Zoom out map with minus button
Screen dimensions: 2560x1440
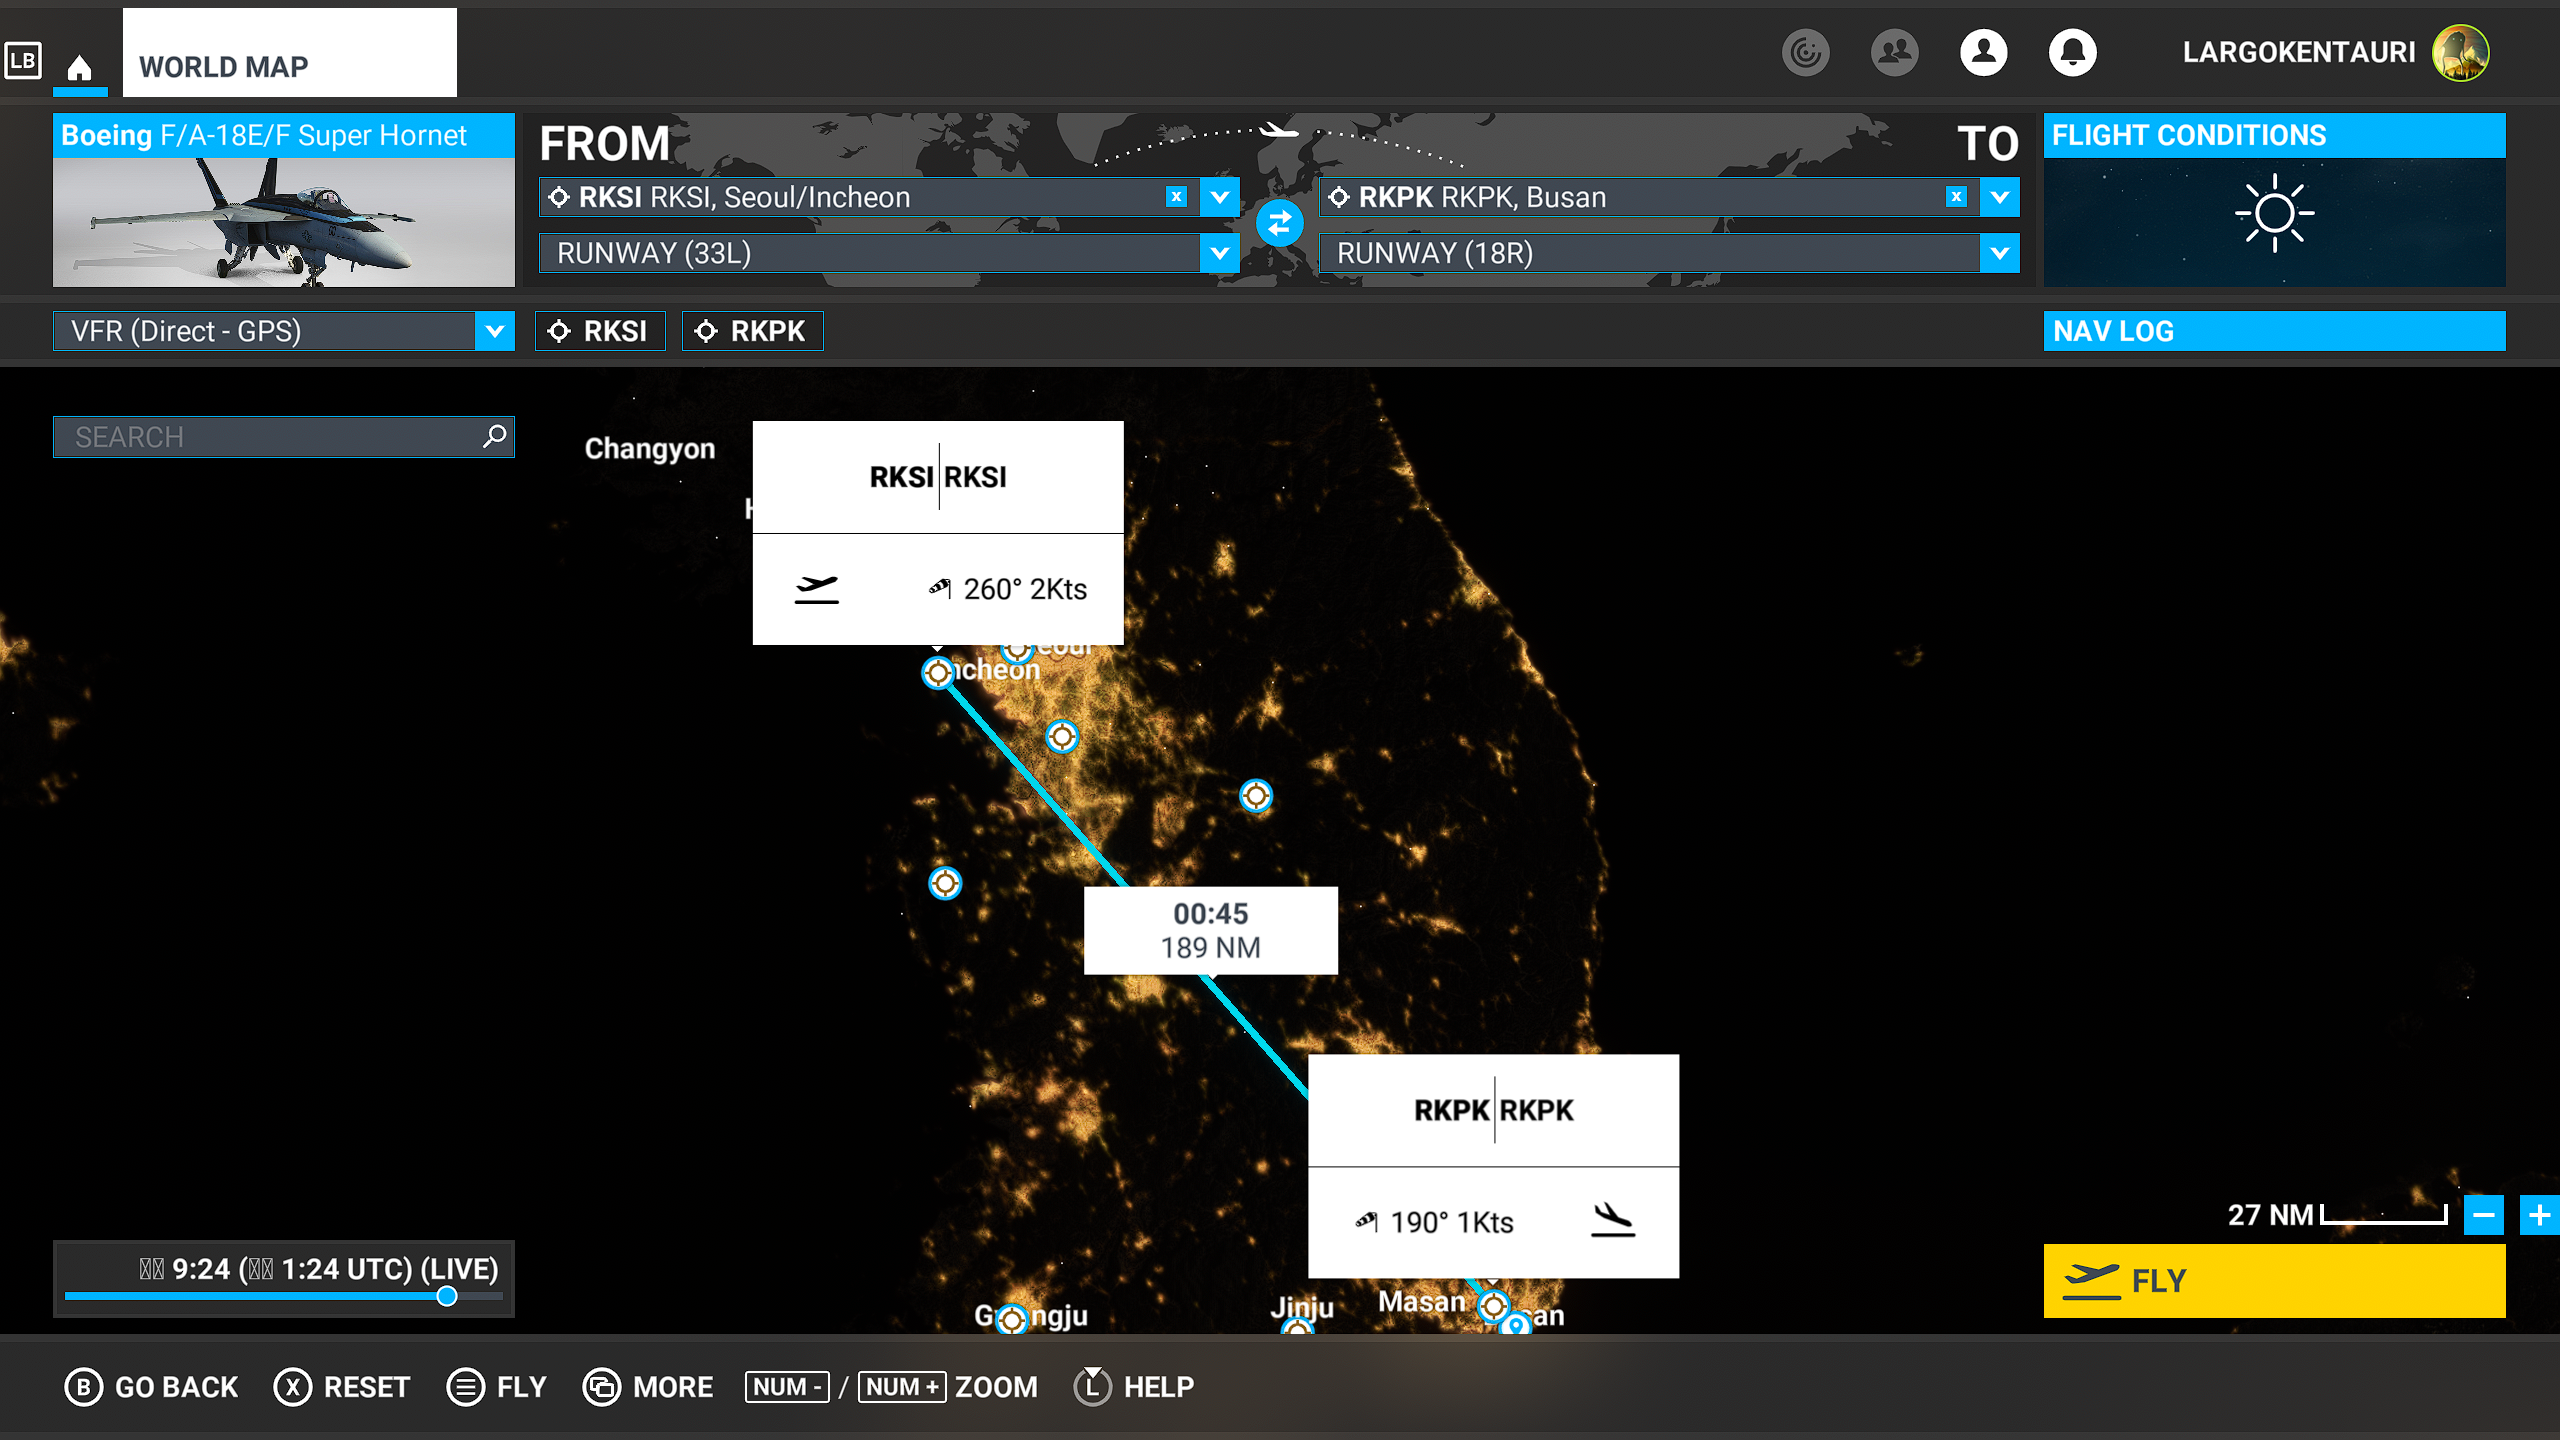(2483, 1215)
